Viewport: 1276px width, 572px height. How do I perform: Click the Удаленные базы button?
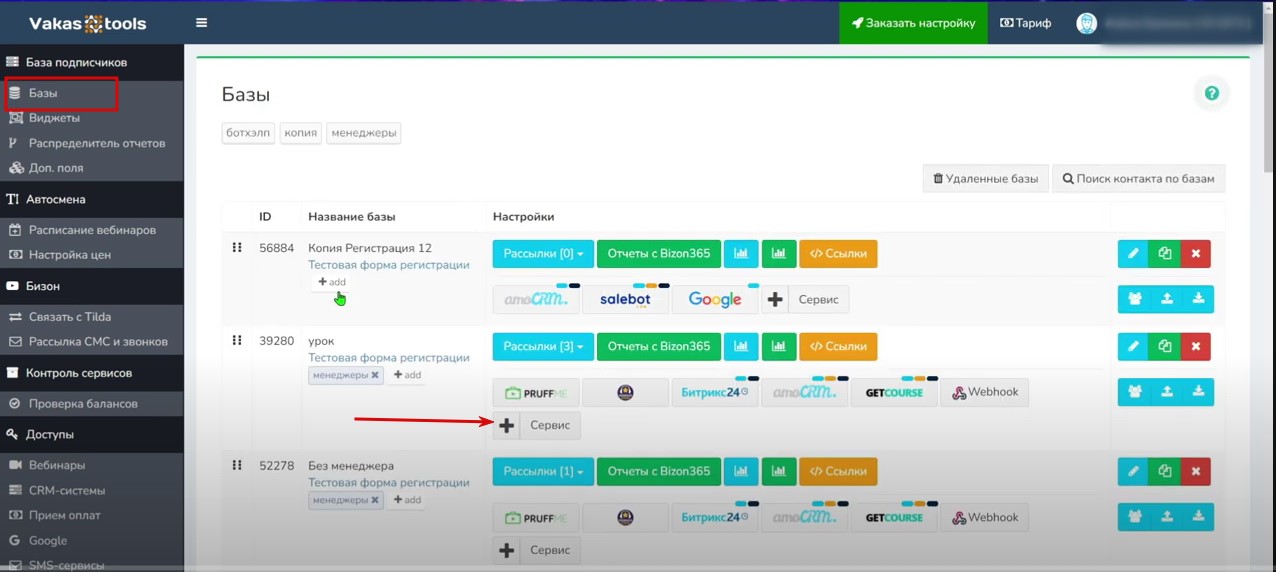pyautogui.click(x=985, y=179)
